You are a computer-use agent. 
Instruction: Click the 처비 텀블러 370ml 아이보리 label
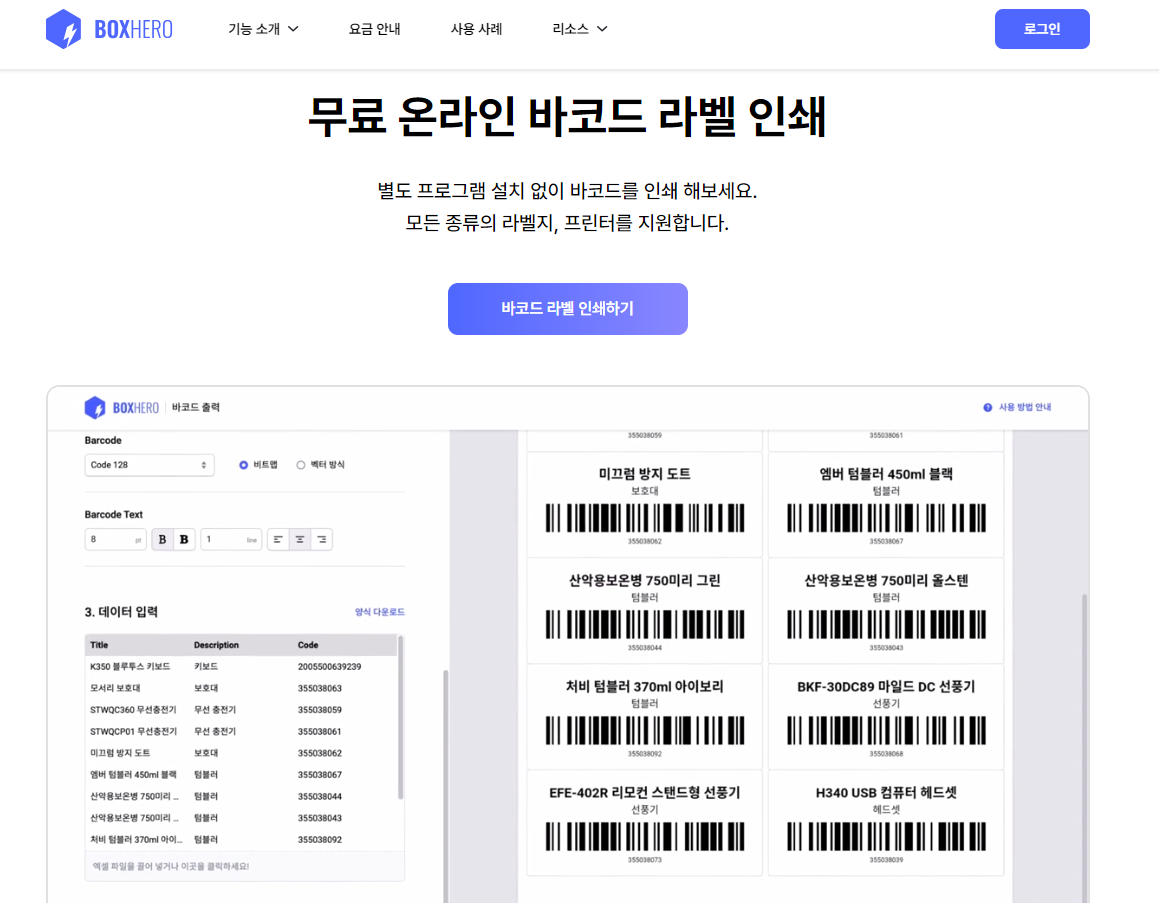pyautogui.click(x=645, y=717)
